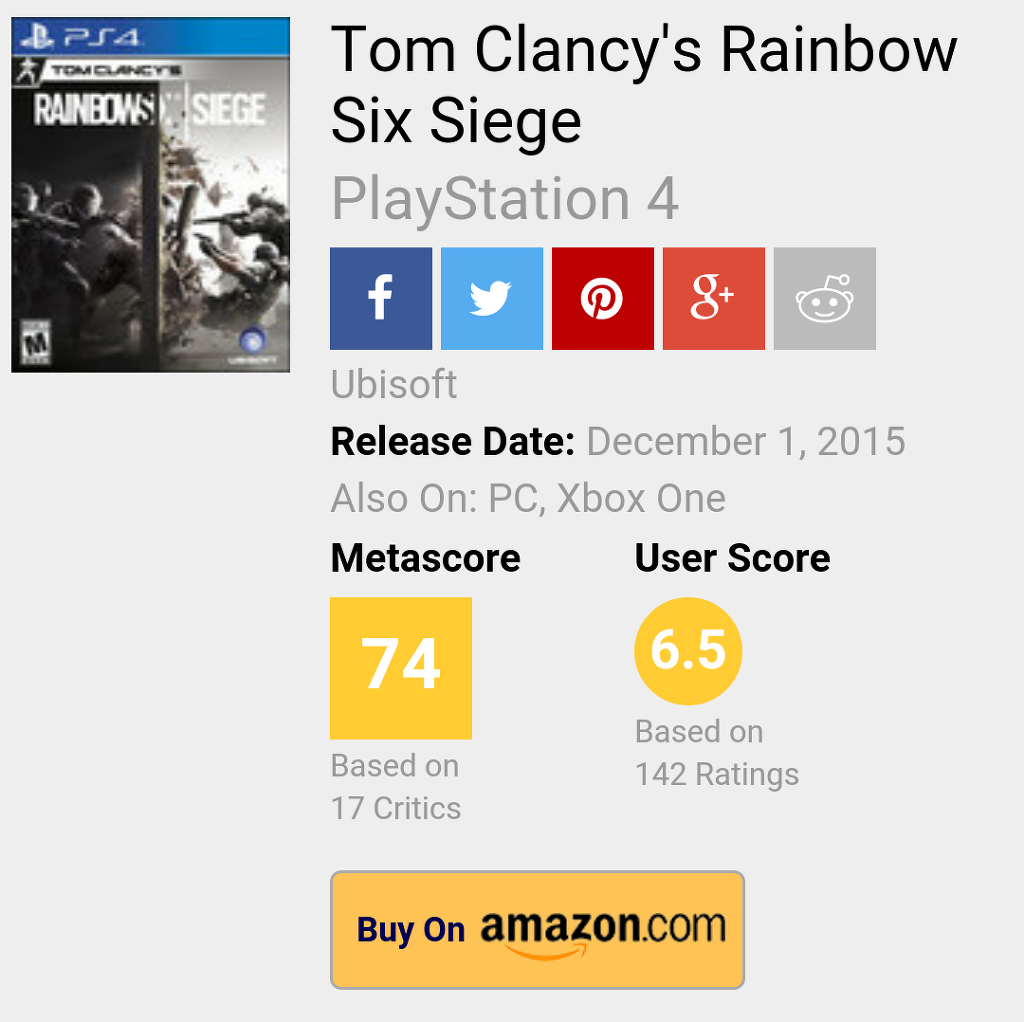Open the Rainbow Six Siege cover art

(150, 195)
